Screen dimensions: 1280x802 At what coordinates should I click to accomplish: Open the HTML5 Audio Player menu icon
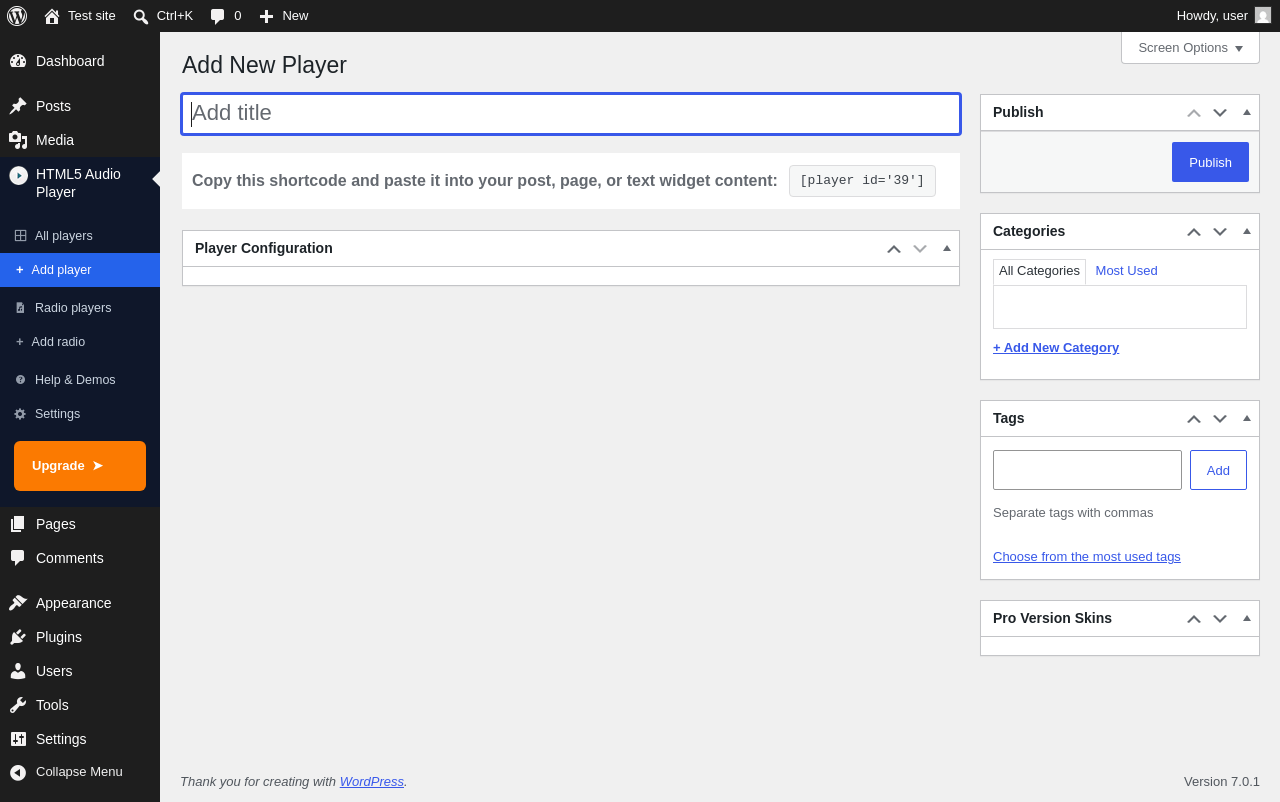[19, 175]
